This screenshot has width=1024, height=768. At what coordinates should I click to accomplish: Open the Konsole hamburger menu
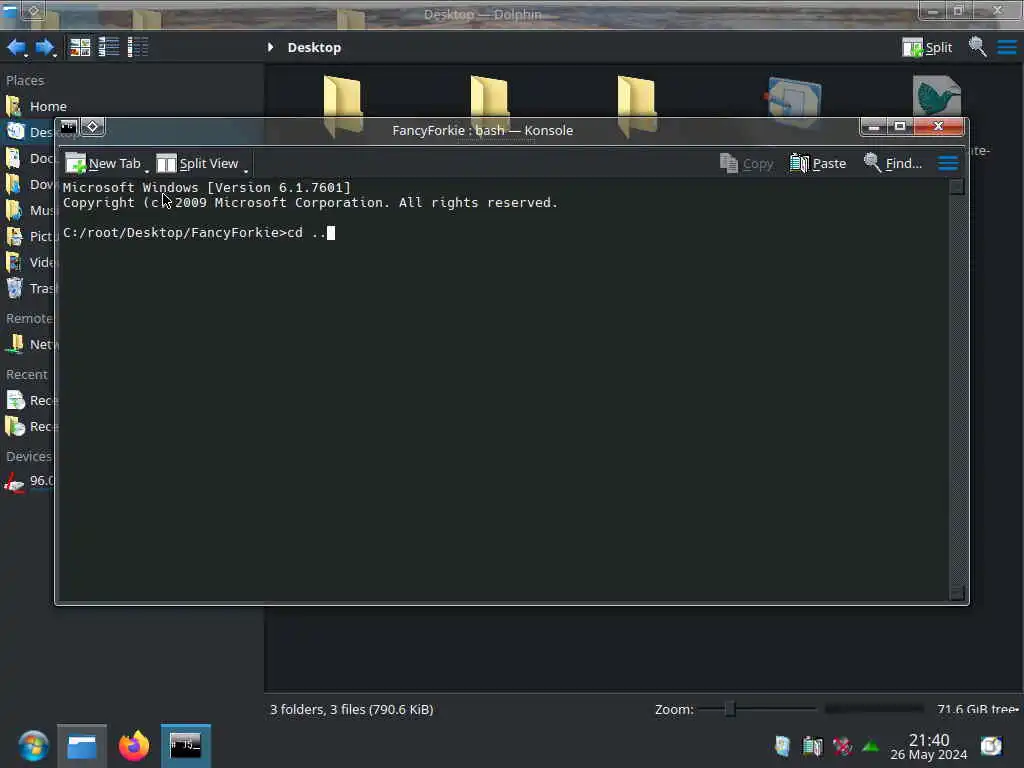tap(948, 163)
